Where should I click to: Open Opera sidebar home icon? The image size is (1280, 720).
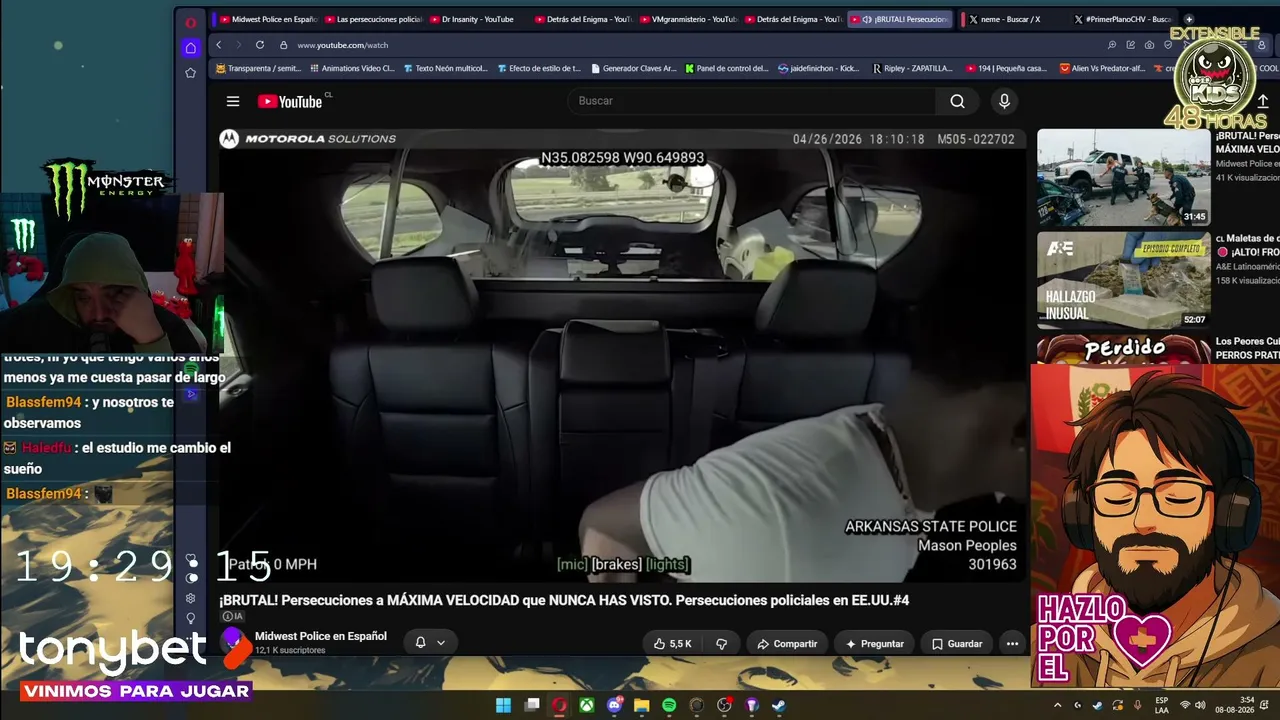coord(191,48)
